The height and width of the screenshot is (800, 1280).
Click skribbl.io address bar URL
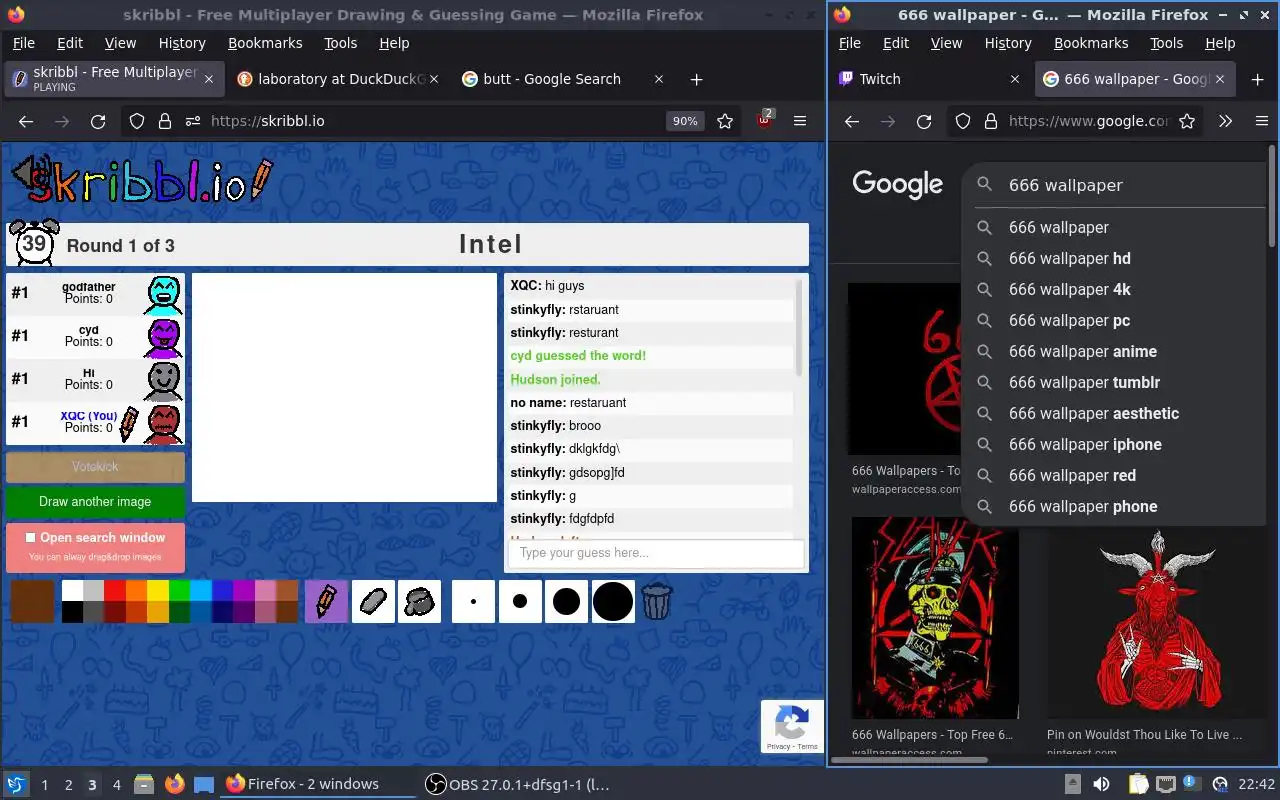click(x=267, y=121)
